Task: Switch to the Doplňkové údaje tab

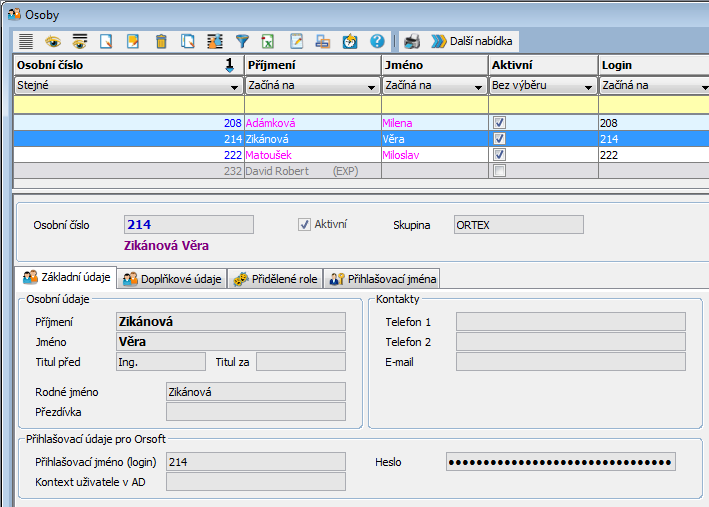Action: (173, 279)
